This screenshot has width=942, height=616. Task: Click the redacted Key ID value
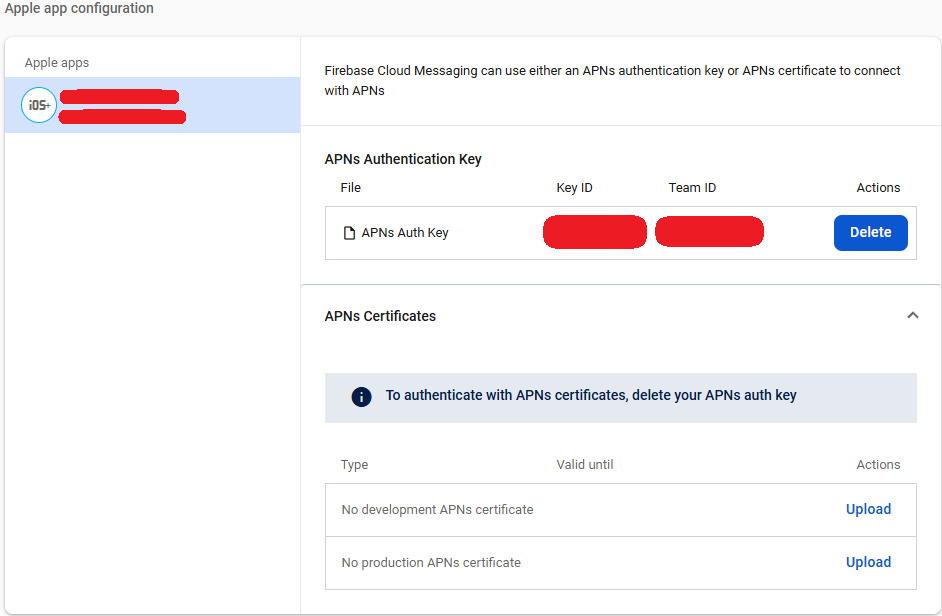point(595,232)
